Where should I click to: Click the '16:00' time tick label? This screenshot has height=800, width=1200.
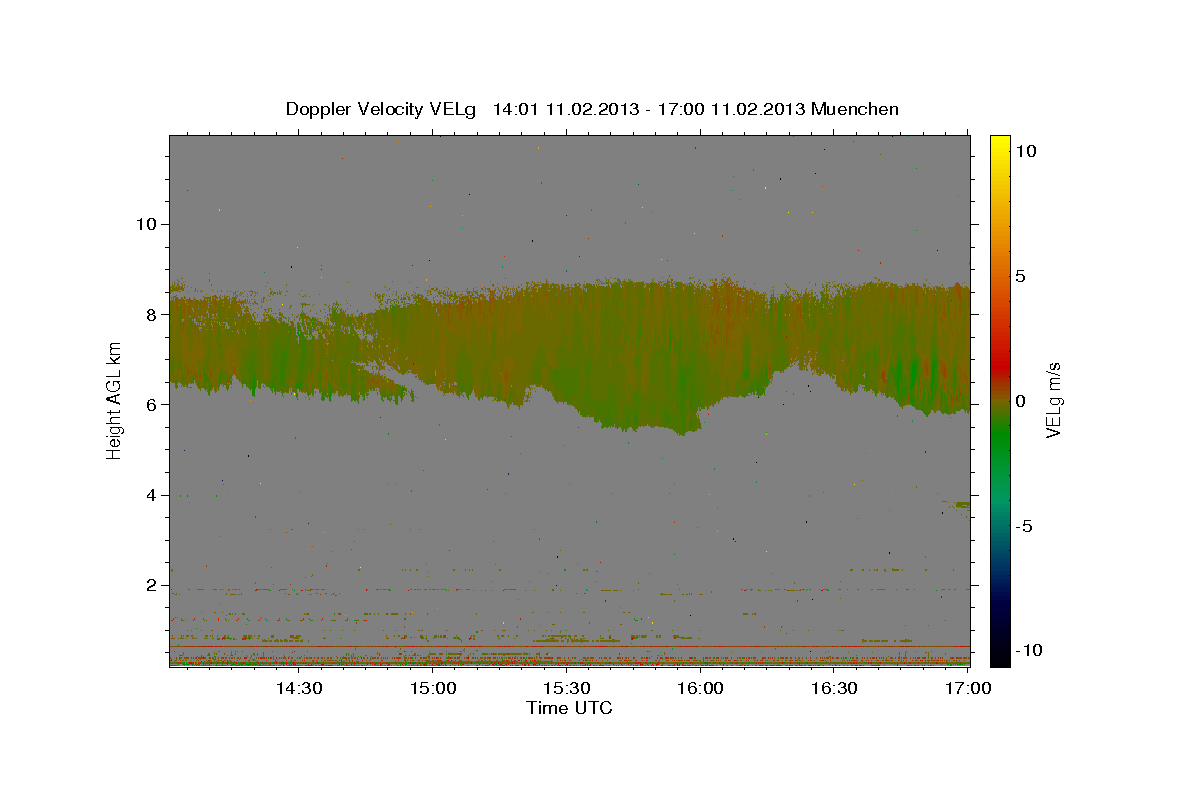coord(700,688)
